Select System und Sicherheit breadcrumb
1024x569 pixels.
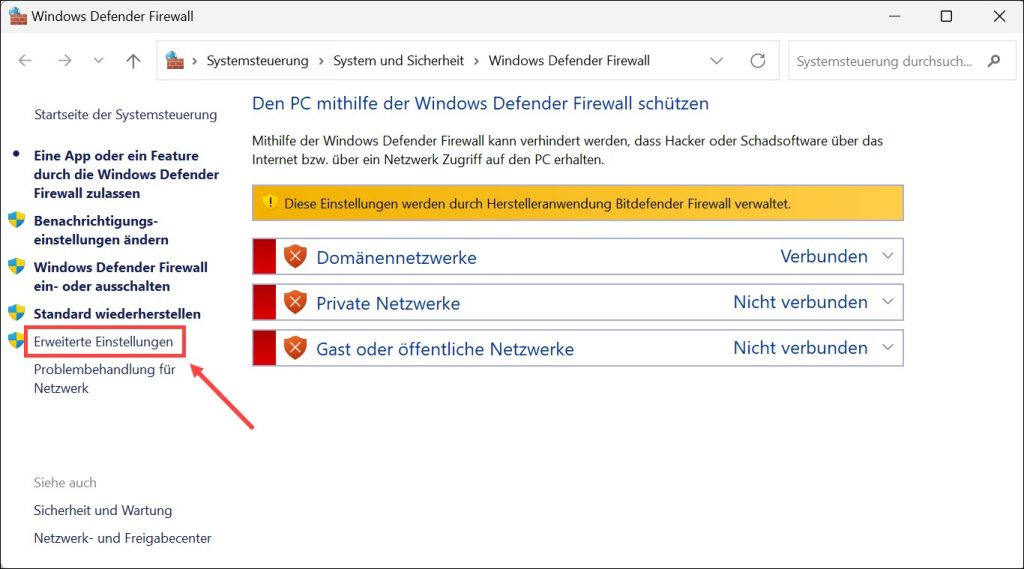click(398, 61)
